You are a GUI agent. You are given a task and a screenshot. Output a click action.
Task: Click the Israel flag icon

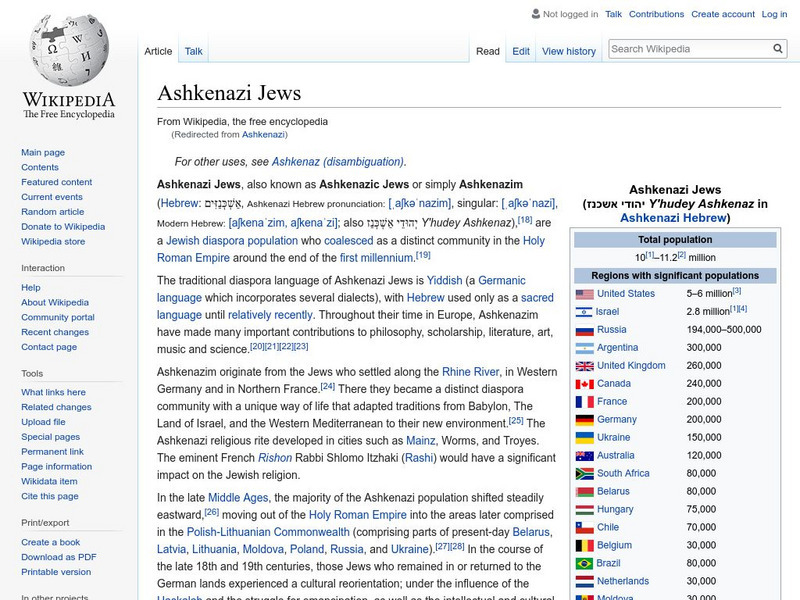pos(585,312)
